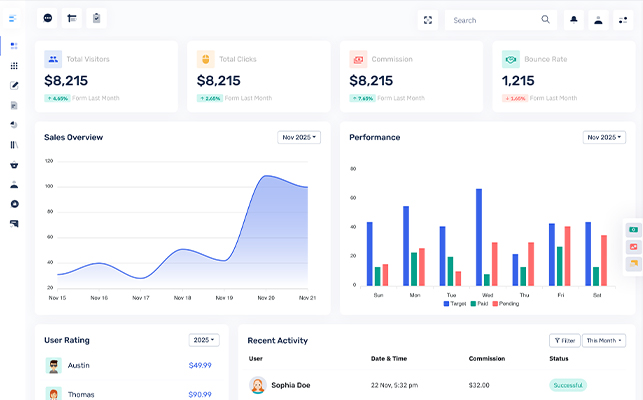
Task: Open the settings sliders icon in header
Action: 623,19
